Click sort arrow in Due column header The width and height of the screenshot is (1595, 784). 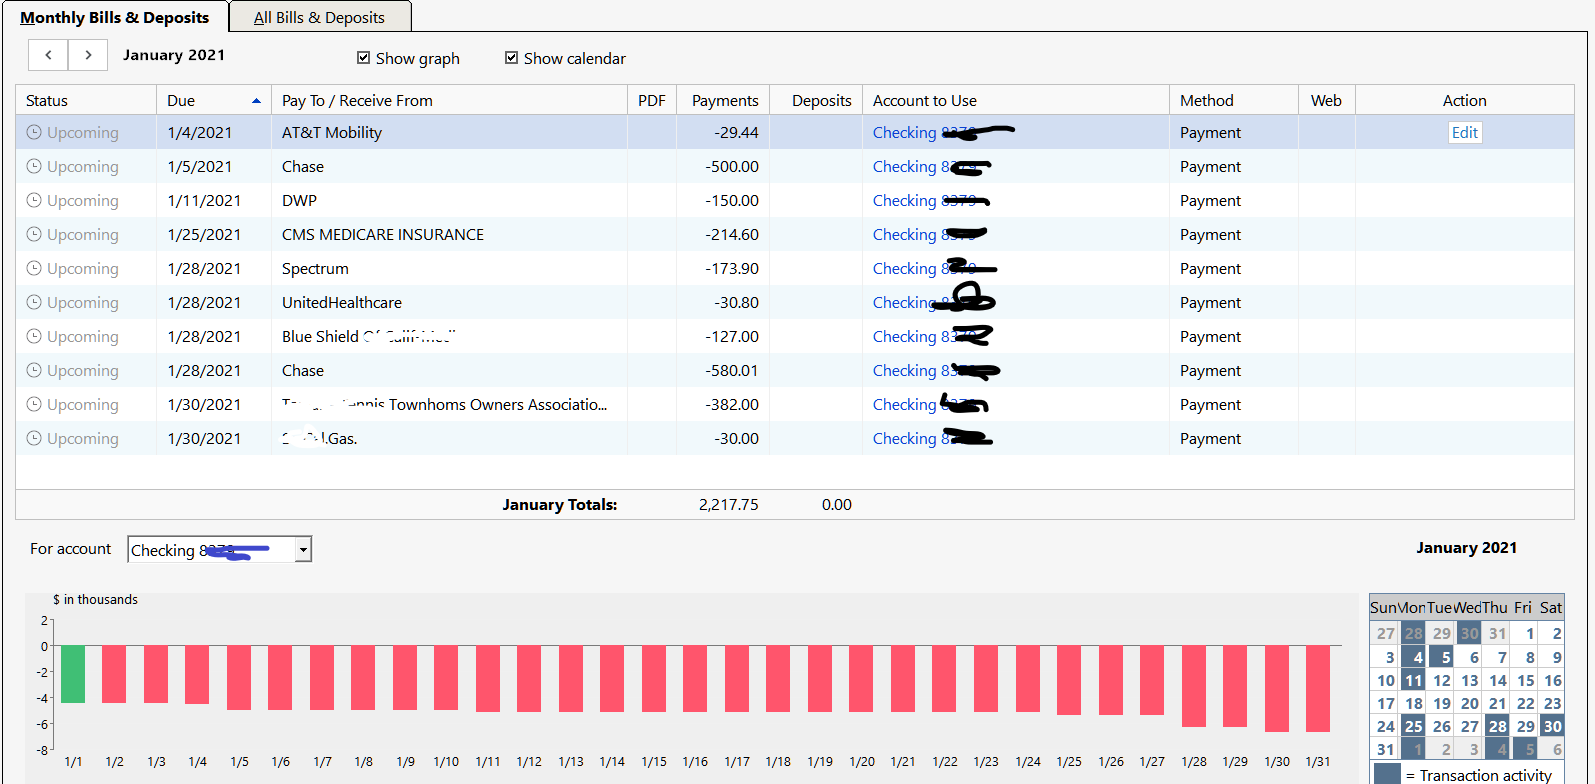pyautogui.click(x=256, y=101)
